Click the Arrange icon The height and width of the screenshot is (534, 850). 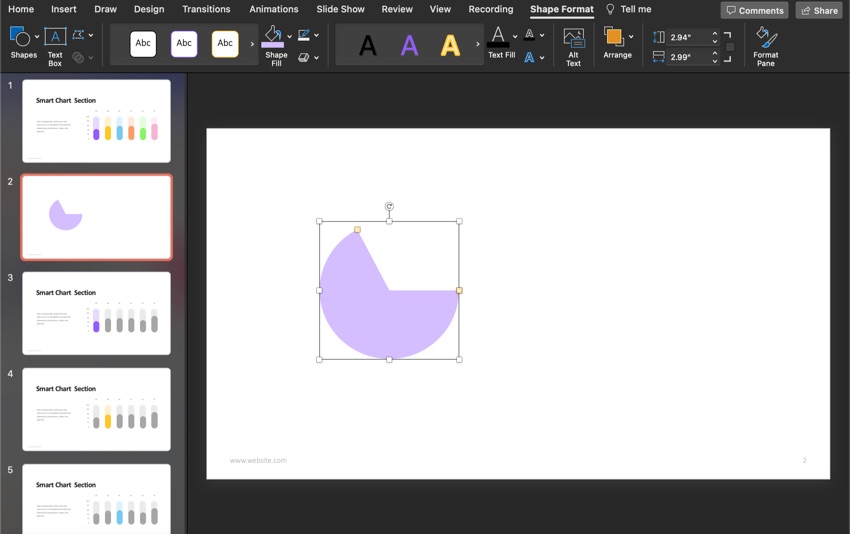(613, 37)
